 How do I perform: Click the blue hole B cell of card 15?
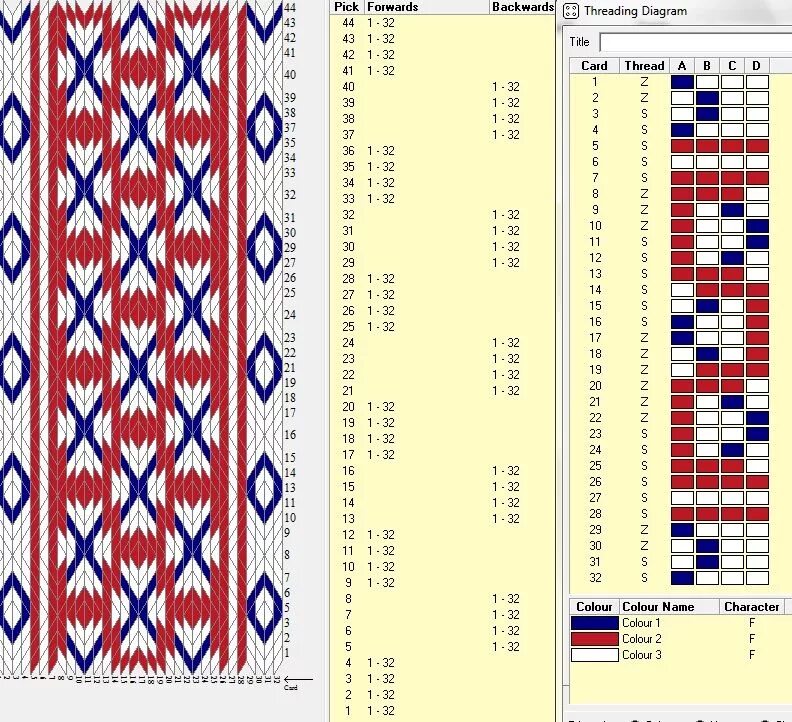[x=707, y=306]
